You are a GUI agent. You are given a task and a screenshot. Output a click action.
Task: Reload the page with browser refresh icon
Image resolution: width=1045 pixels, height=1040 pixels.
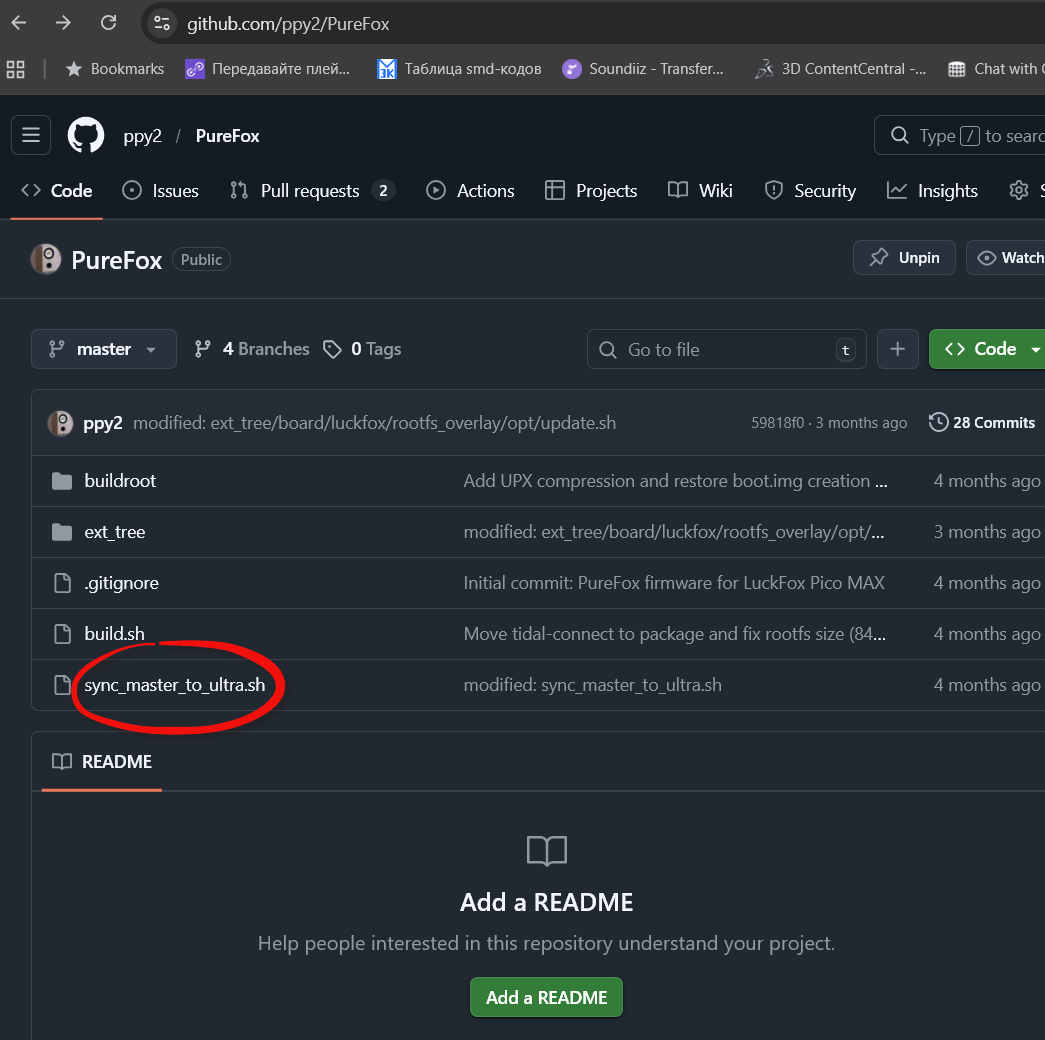click(109, 23)
